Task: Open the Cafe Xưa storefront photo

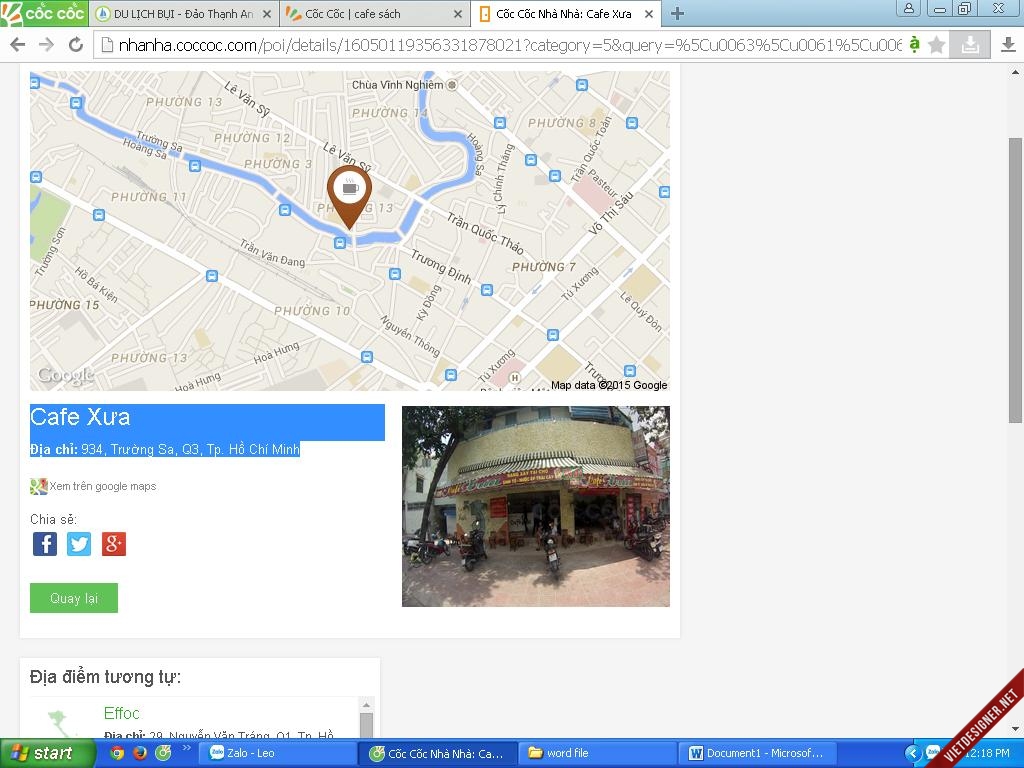Action: coord(536,506)
